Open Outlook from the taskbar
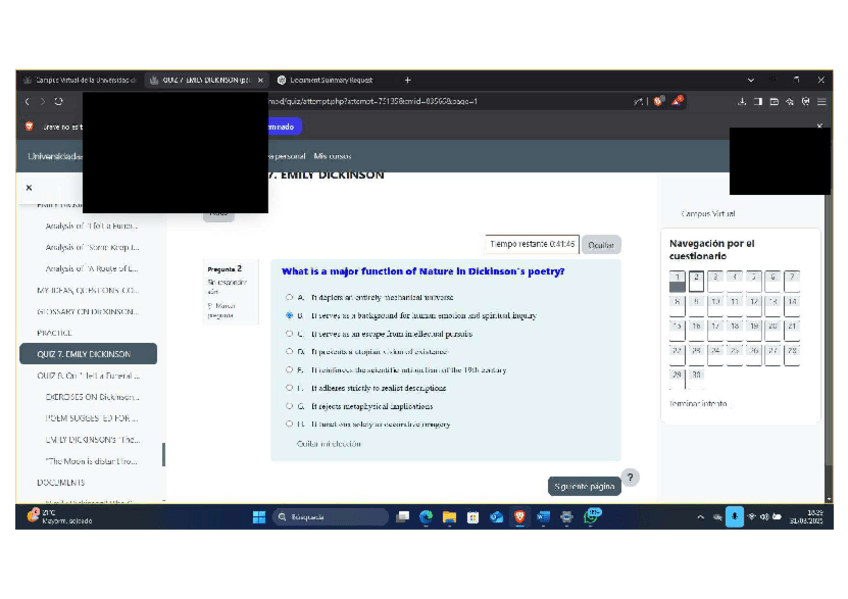This screenshot has width=848, height=599. pyautogui.click(x=496, y=517)
